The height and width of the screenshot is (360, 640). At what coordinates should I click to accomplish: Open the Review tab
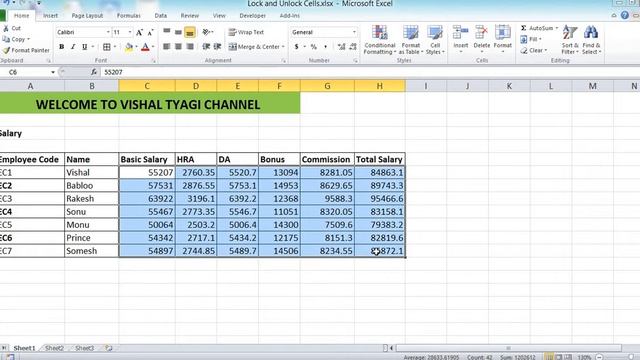point(190,16)
